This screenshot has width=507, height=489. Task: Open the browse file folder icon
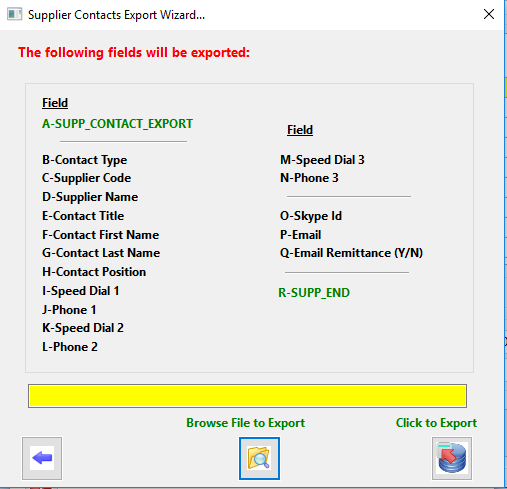point(259,458)
